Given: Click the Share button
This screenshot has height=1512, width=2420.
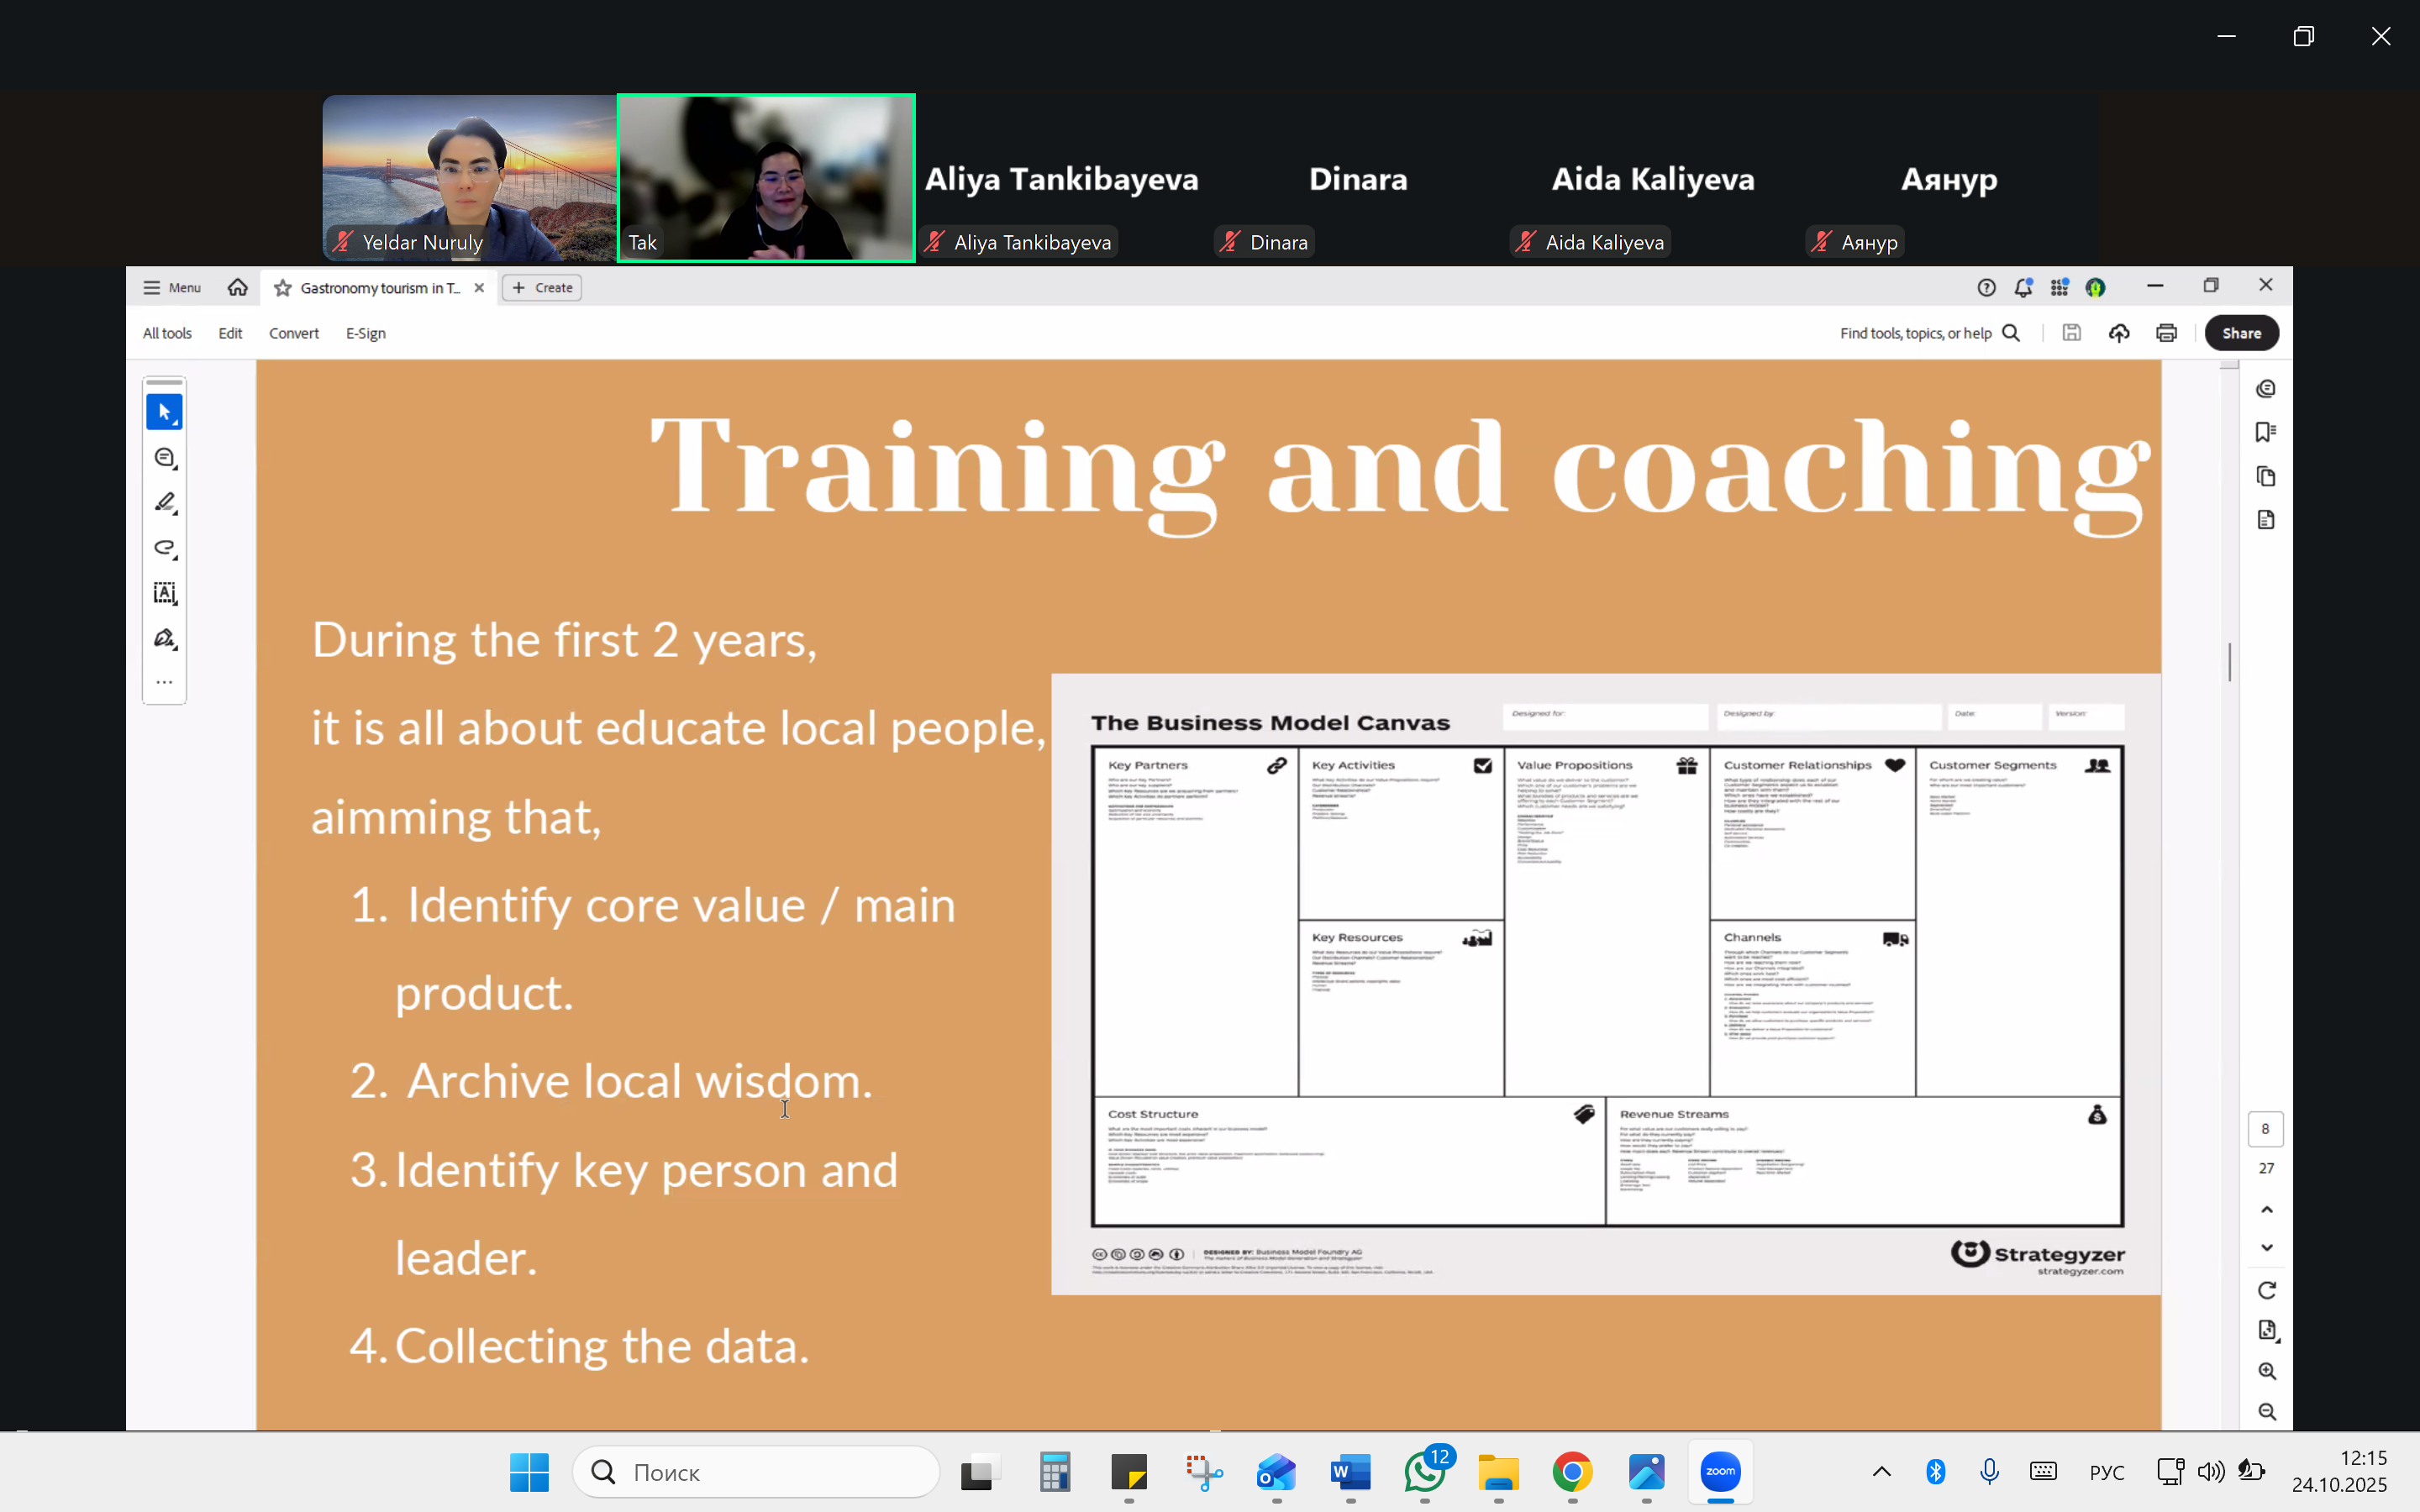Looking at the screenshot, I should pyautogui.click(x=2241, y=333).
